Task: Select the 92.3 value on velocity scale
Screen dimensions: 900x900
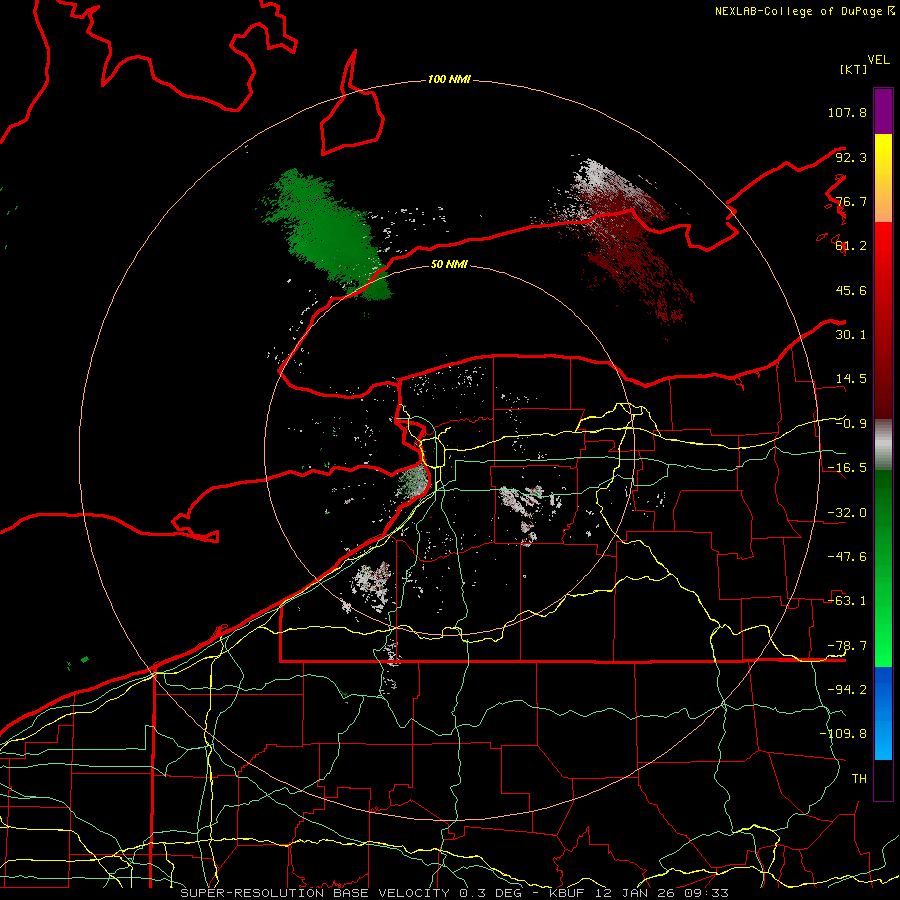Action: pos(851,157)
